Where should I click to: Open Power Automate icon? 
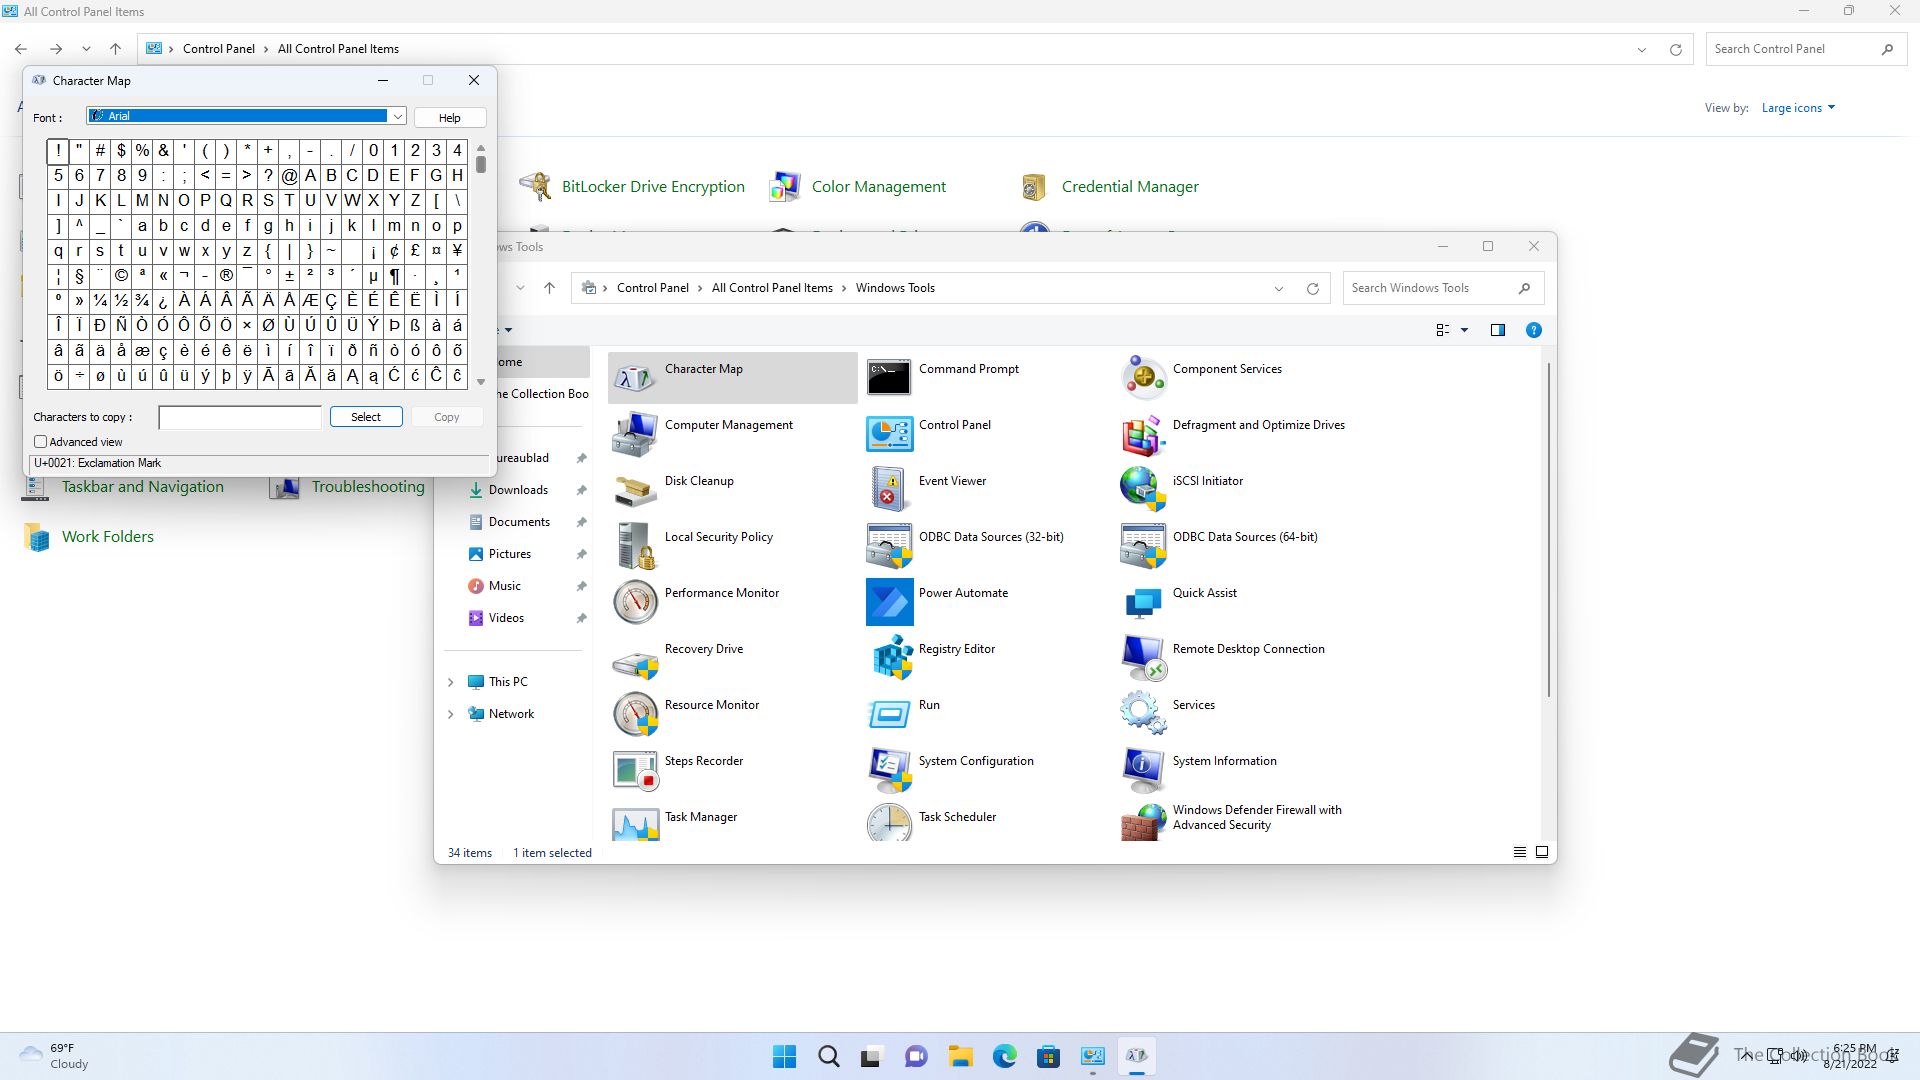[x=889, y=602]
